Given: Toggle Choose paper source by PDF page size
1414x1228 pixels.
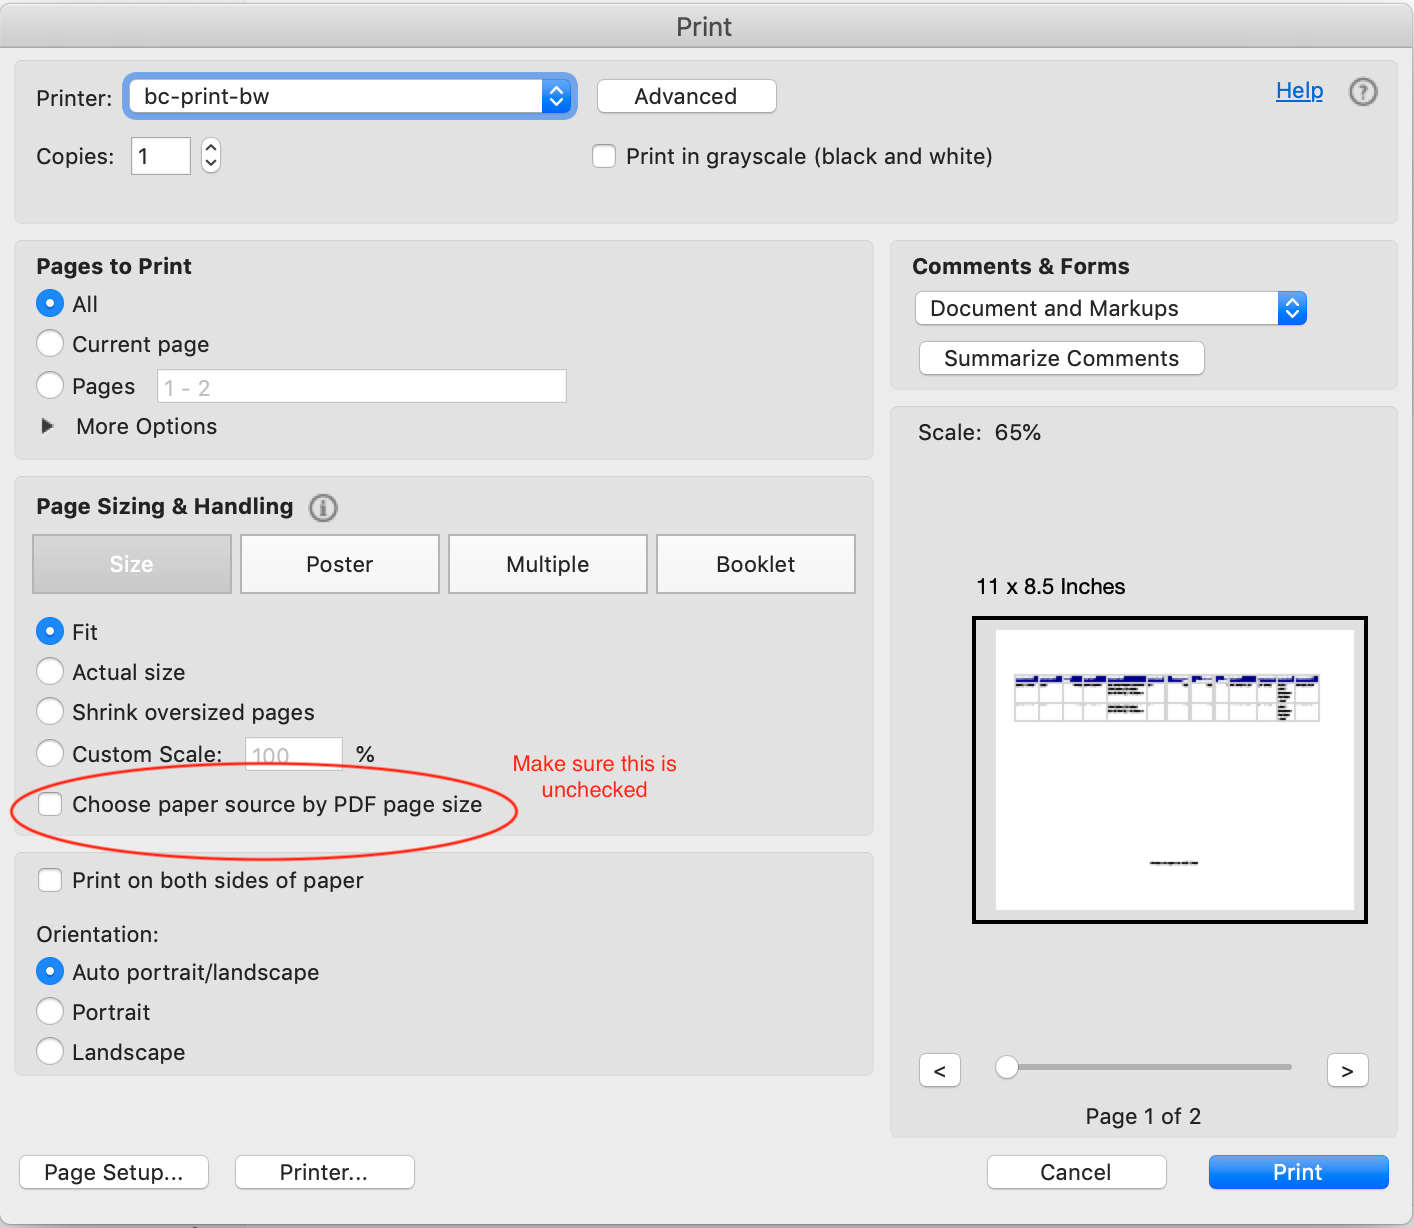Looking at the screenshot, I should (50, 804).
